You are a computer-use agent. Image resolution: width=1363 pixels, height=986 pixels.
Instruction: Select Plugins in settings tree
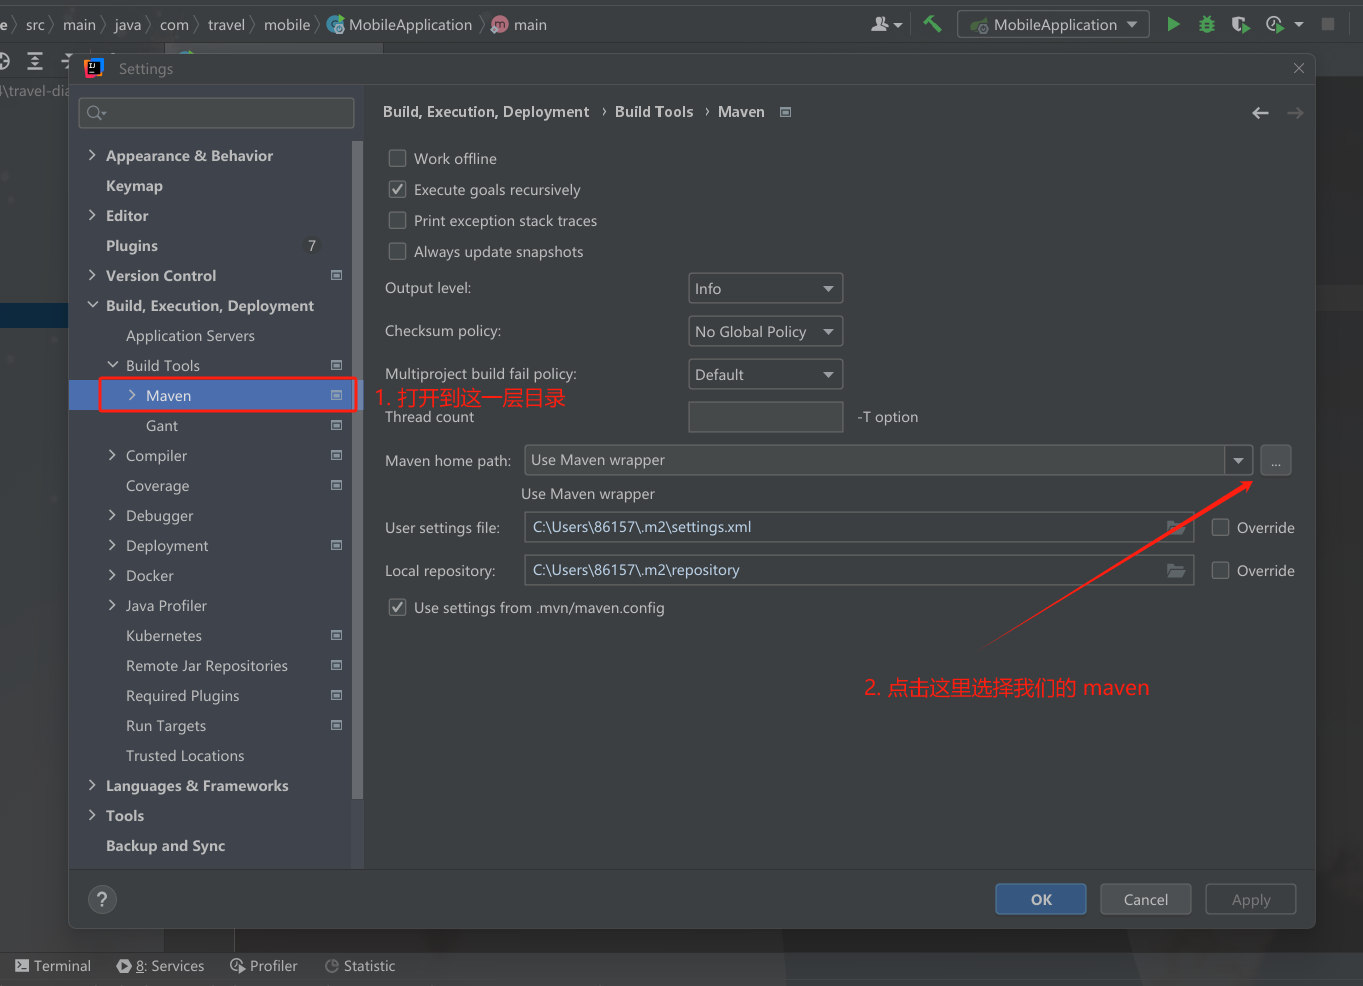[x=132, y=245]
